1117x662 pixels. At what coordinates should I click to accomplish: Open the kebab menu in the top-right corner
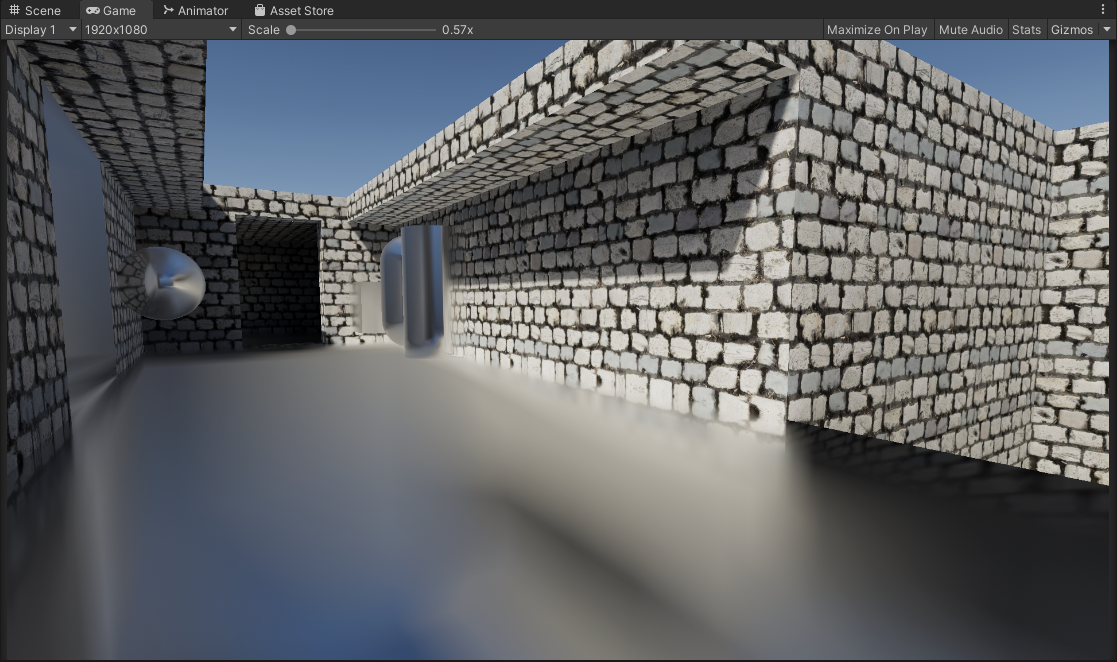pos(1105,9)
